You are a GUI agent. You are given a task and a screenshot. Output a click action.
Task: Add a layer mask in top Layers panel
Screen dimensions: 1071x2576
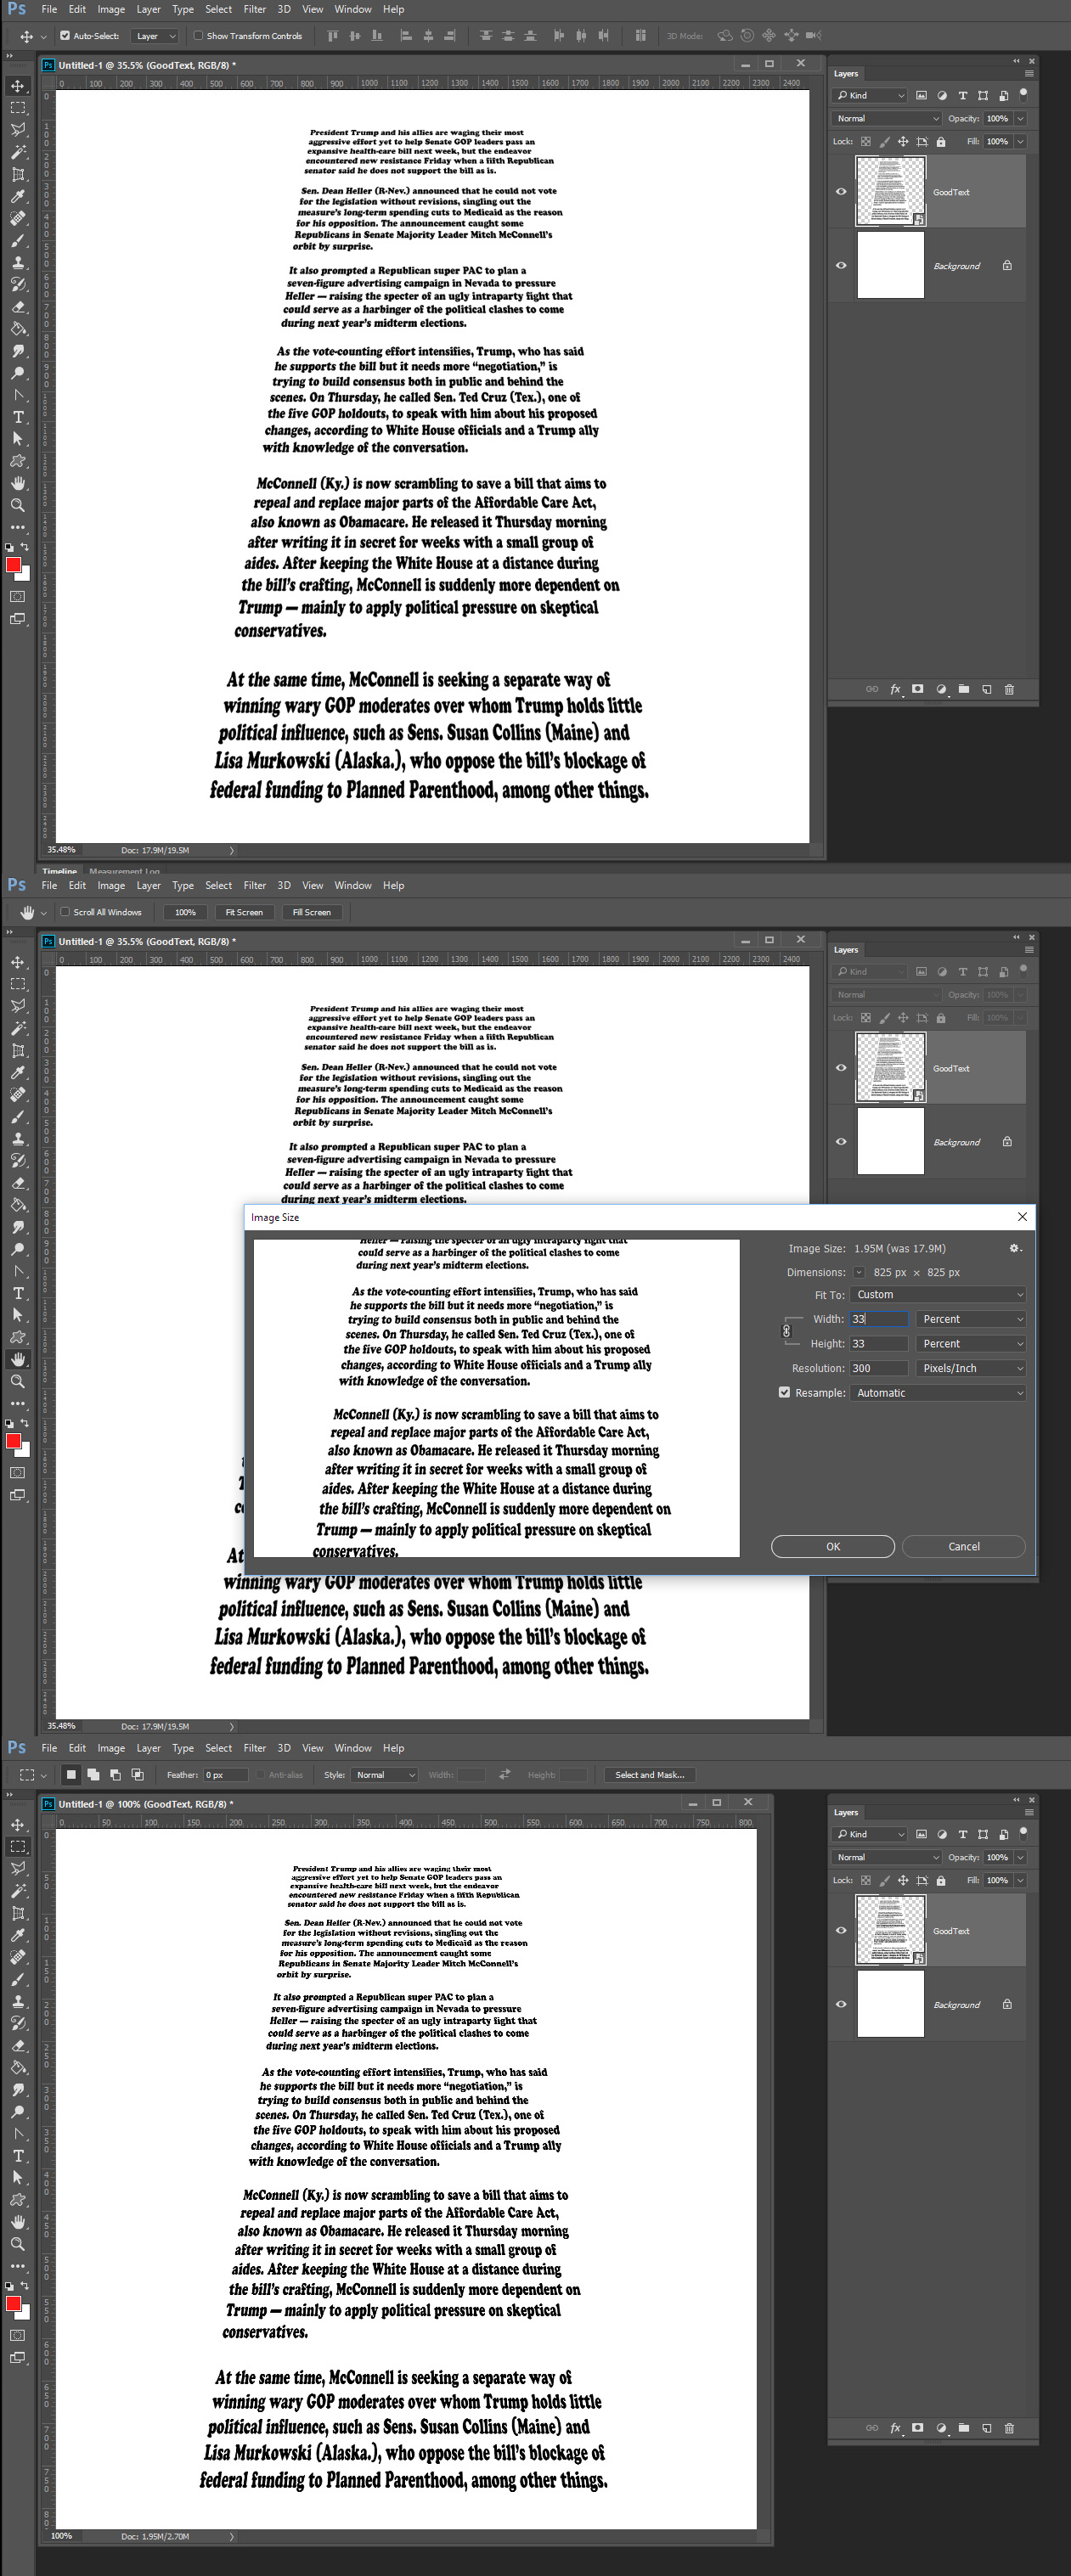[918, 689]
